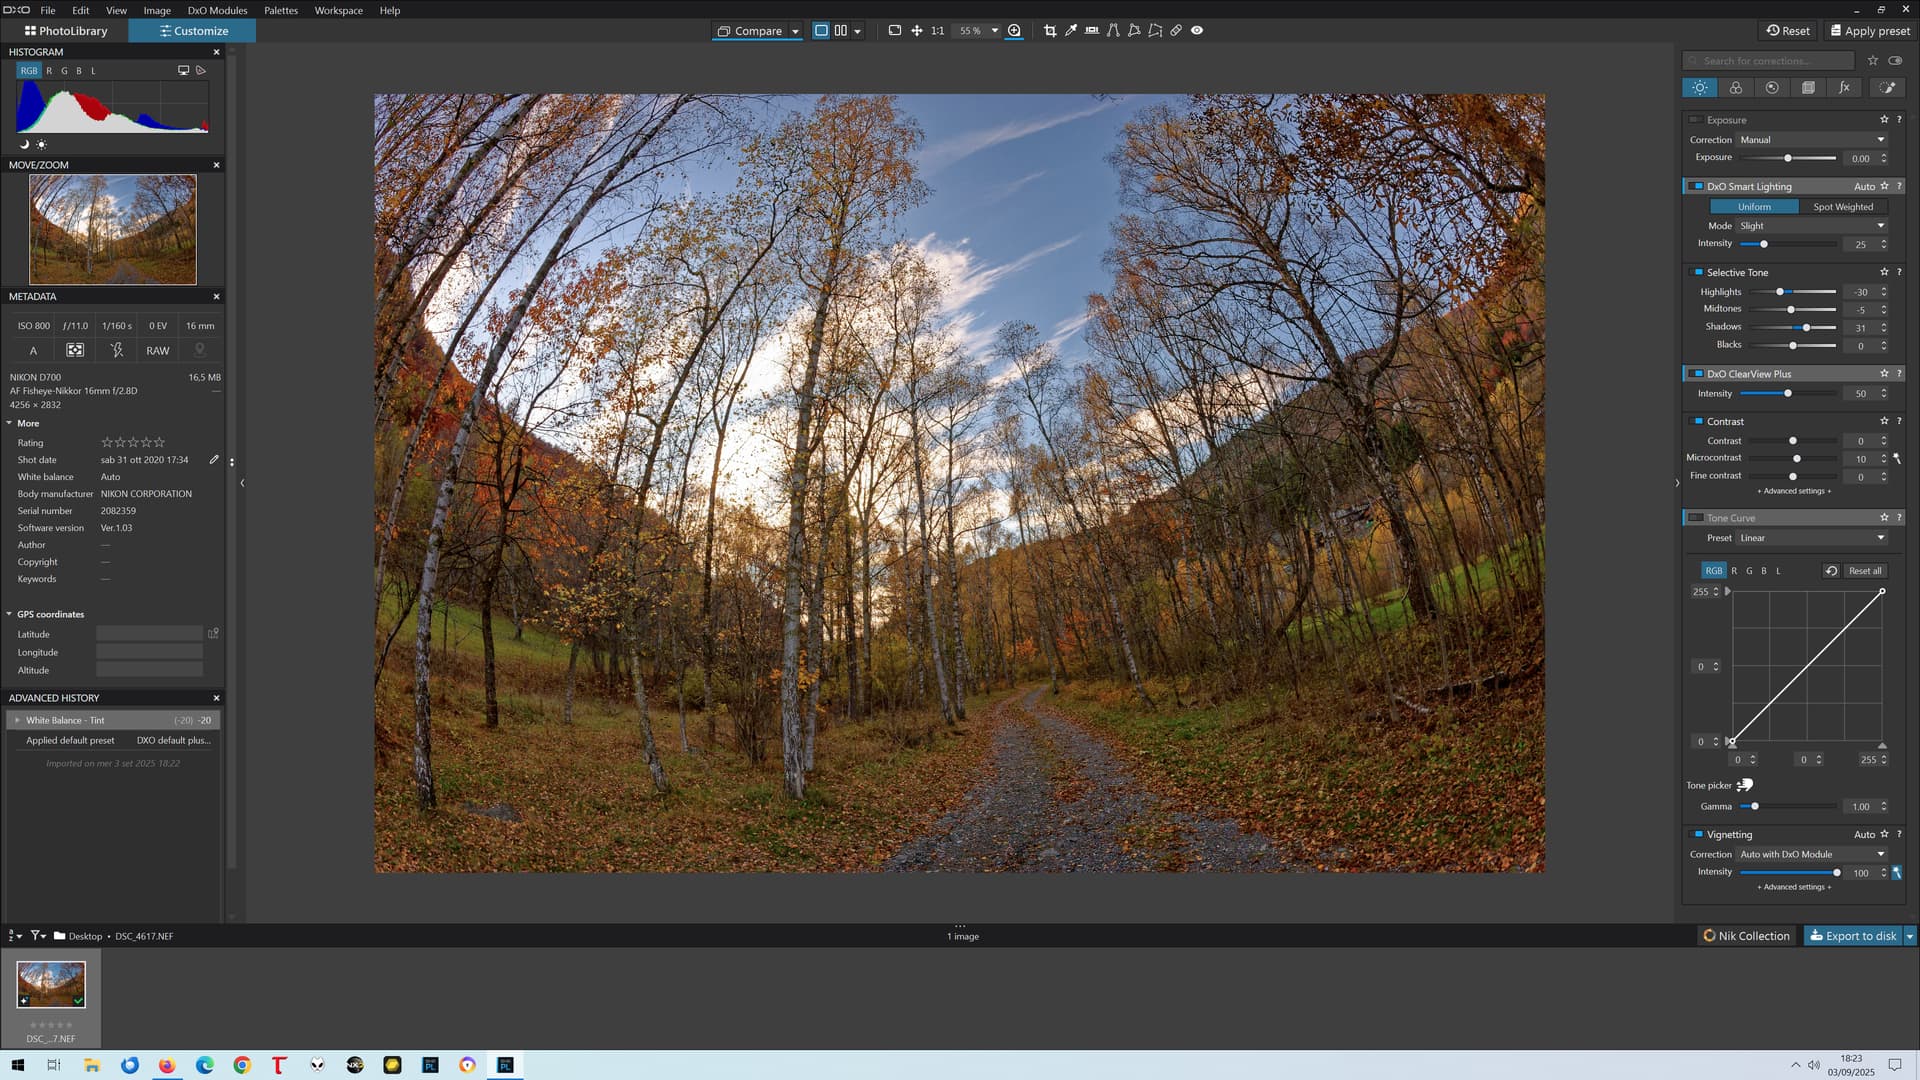Enable the Tone Curve correction switch
This screenshot has height=1080, width=1920.
point(1697,518)
